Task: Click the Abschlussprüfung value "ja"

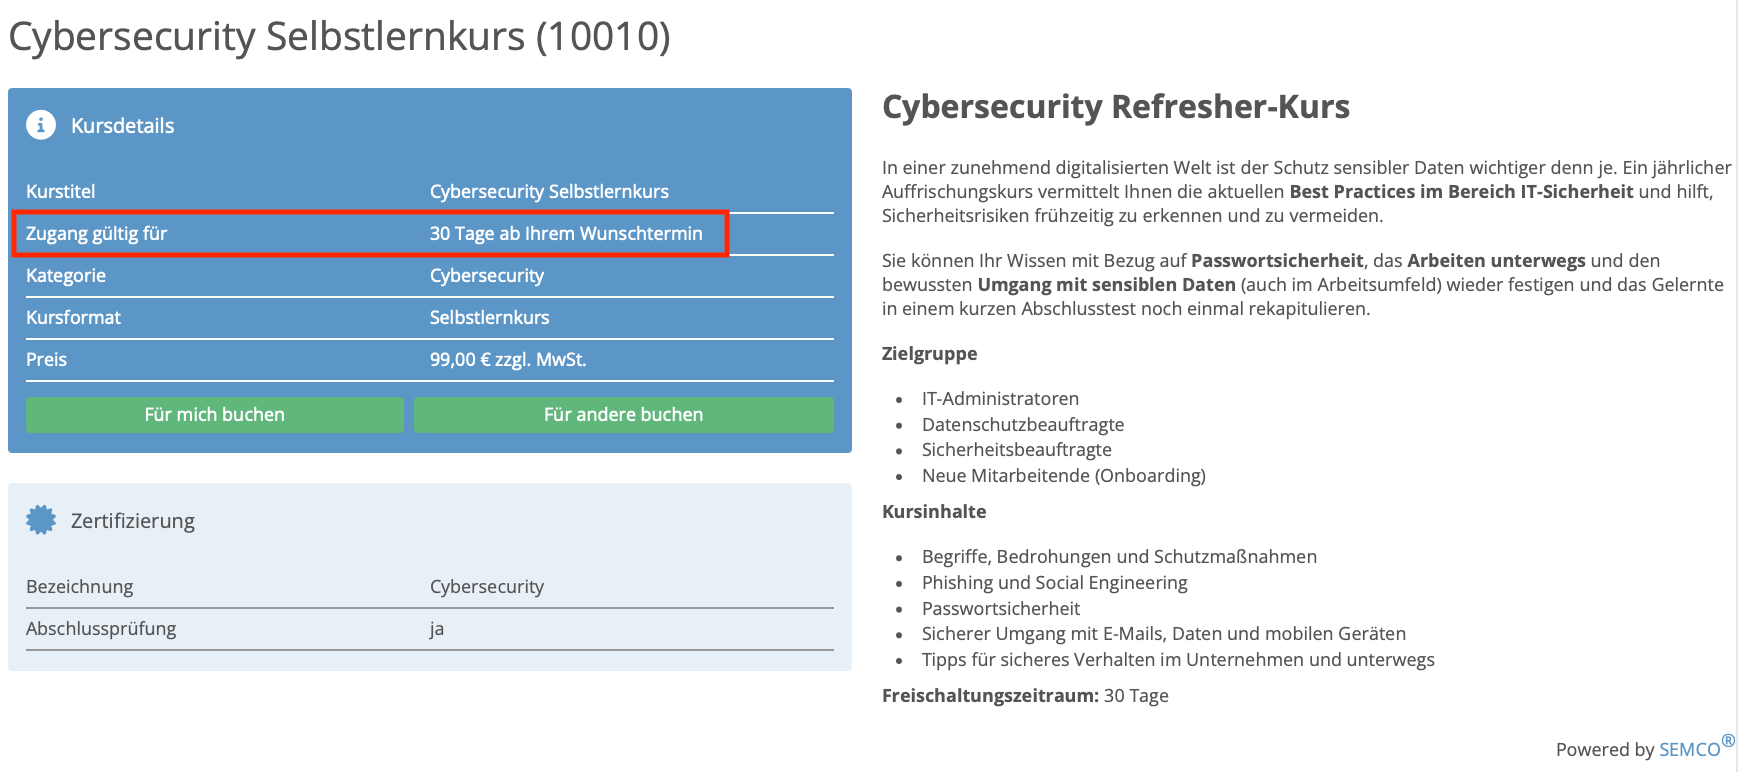Action: tap(437, 629)
